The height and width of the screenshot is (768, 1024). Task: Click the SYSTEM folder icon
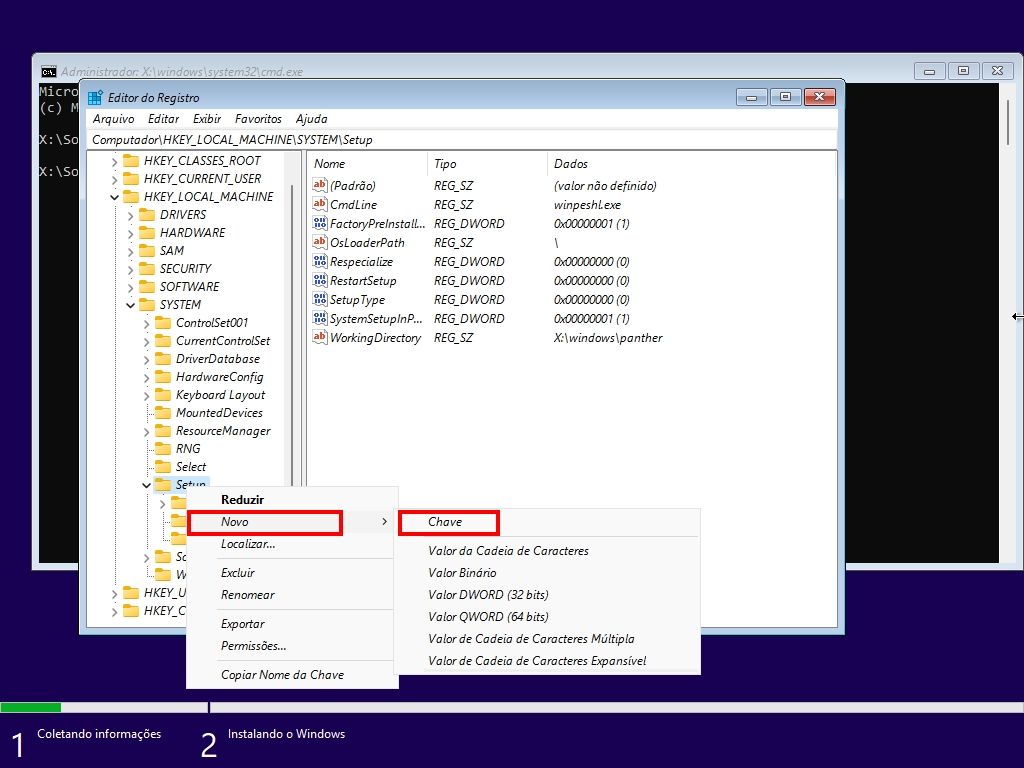pos(148,305)
